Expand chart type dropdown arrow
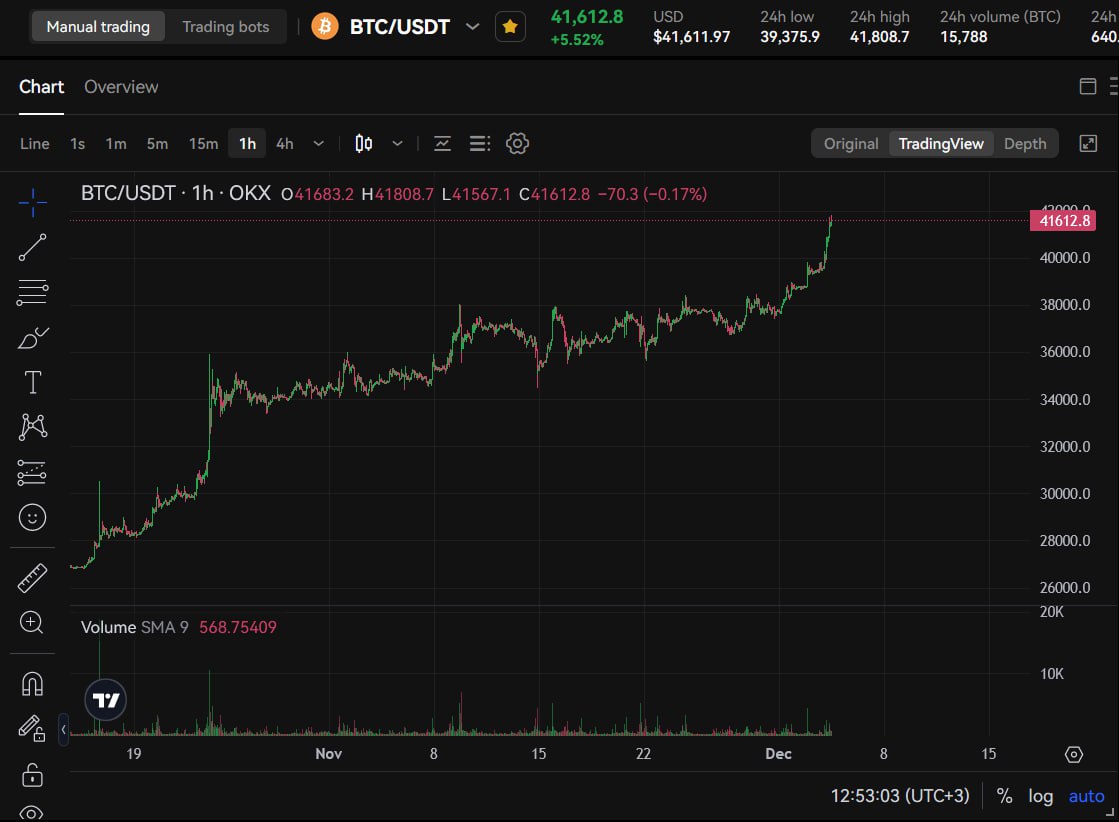The image size is (1119, 822). coord(398,143)
